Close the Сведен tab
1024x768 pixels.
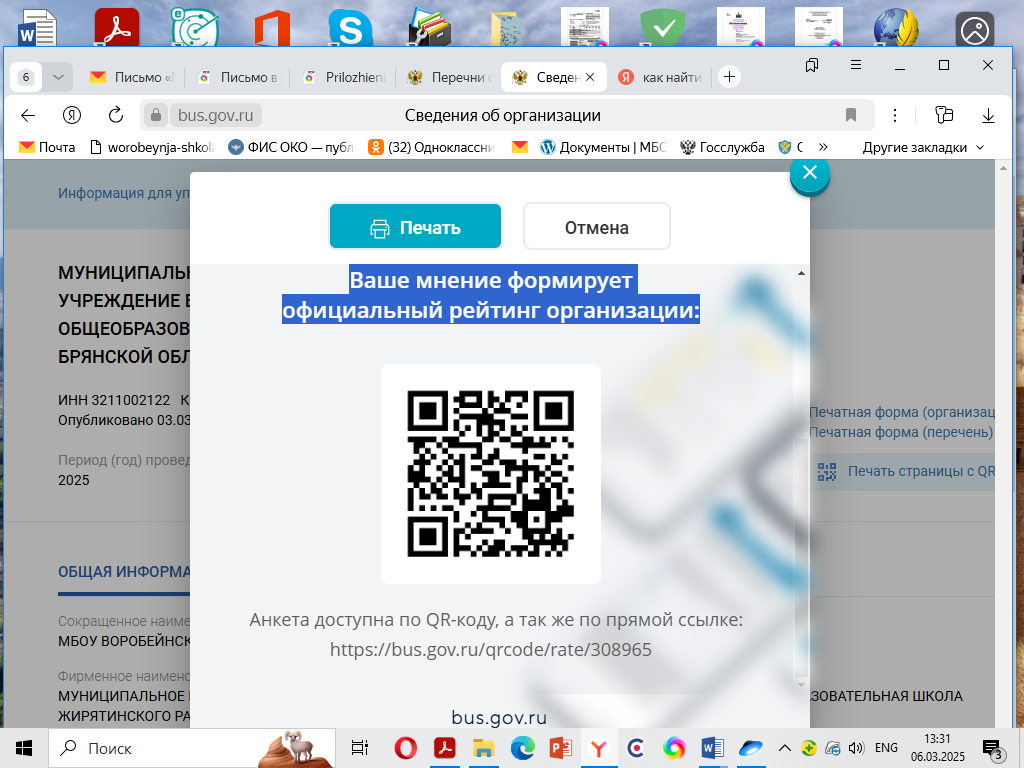590,77
